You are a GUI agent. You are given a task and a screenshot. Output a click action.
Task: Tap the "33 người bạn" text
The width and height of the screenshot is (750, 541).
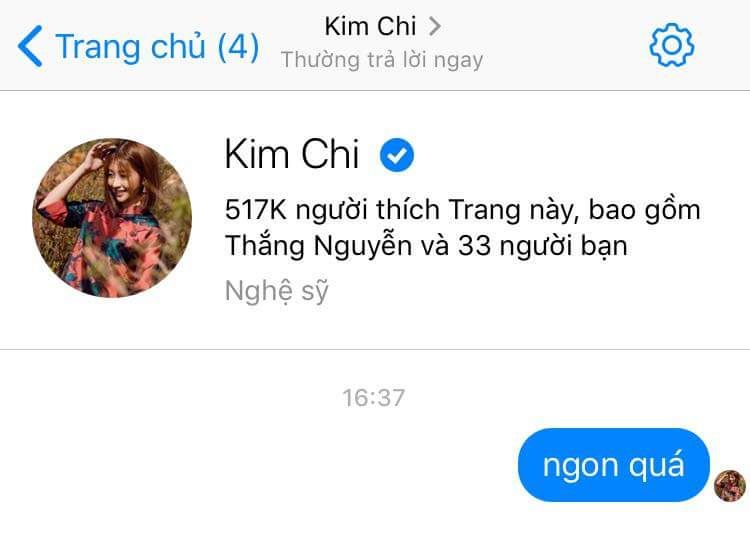[542, 246]
